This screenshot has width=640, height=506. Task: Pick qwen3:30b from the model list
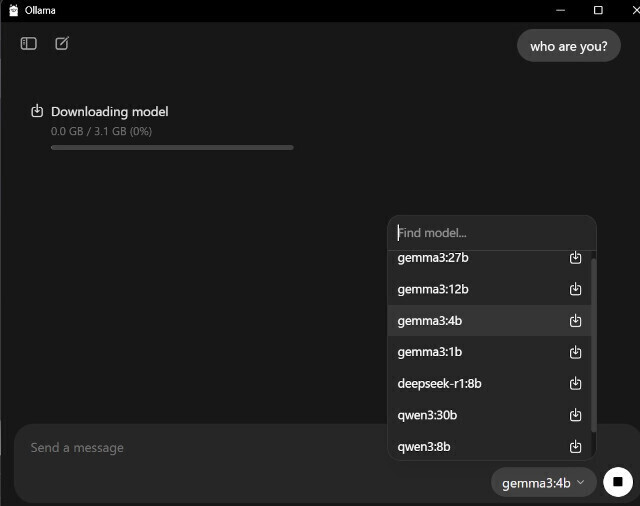pos(489,415)
